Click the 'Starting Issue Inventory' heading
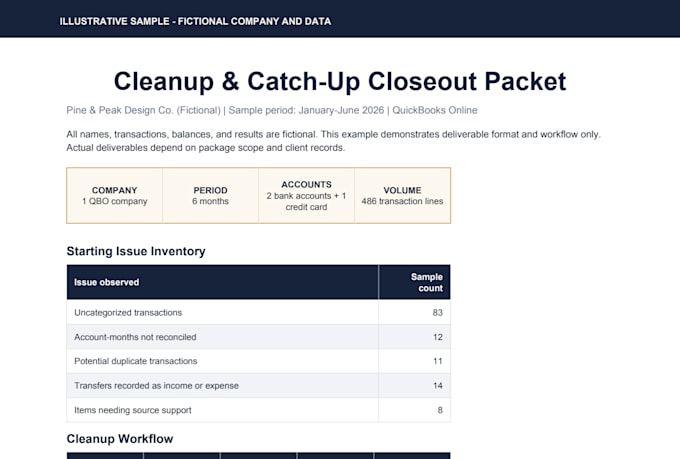This screenshot has width=680, height=459. pos(136,251)
